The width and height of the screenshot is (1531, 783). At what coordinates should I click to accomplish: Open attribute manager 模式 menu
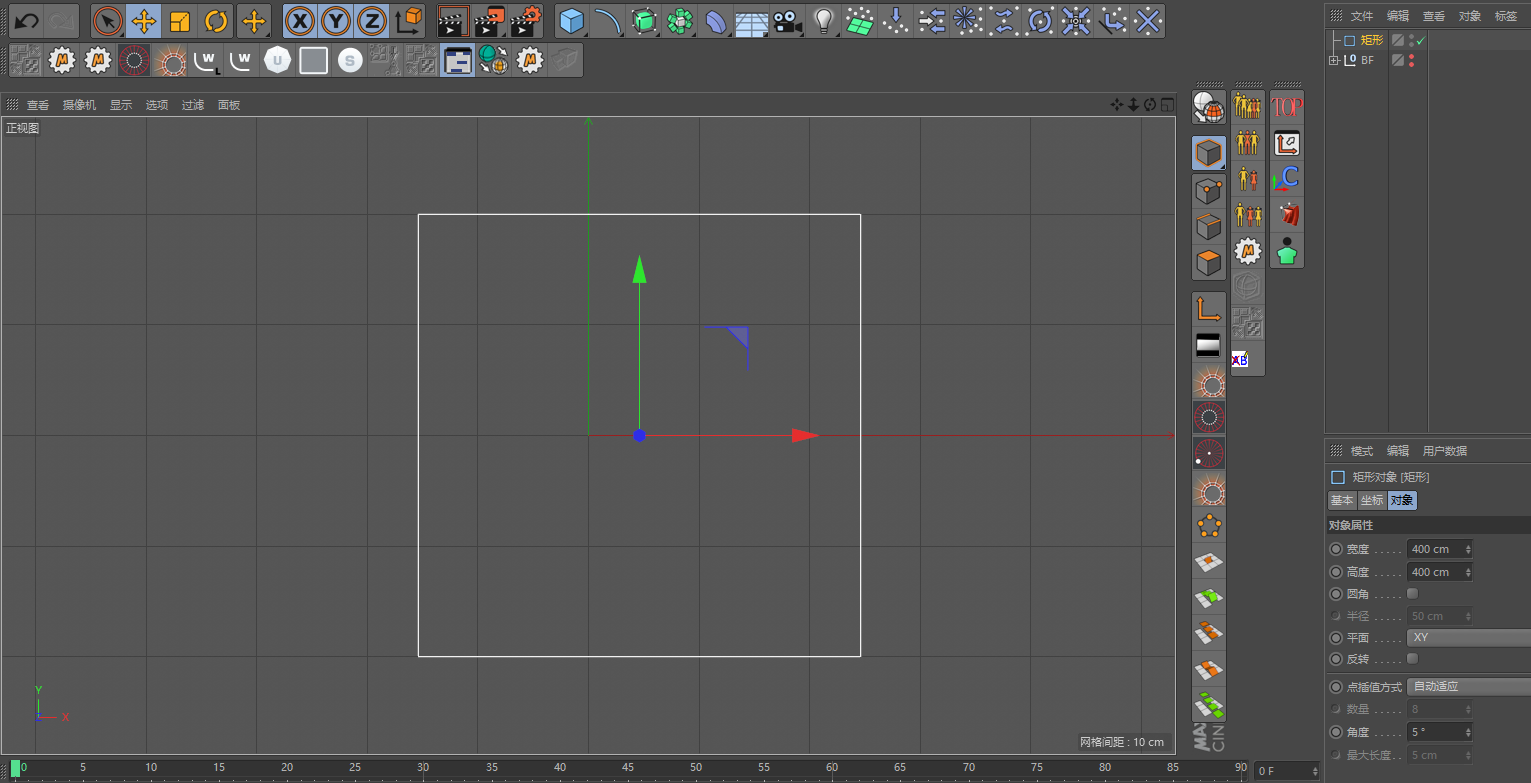tap(1362, 451)
